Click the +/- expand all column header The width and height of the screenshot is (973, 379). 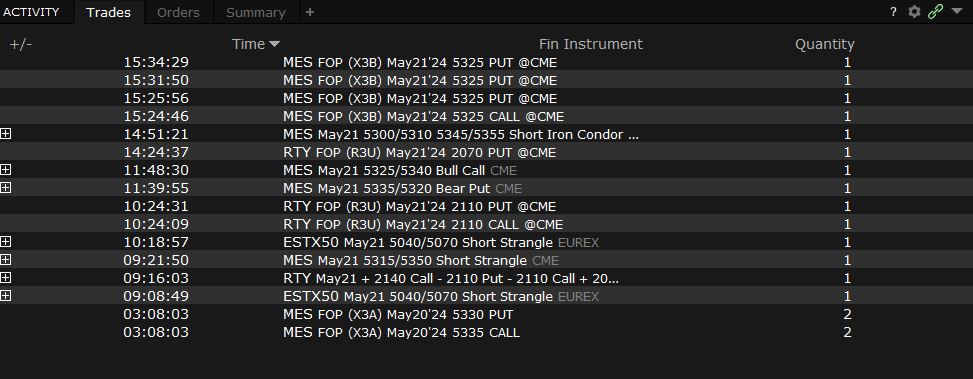20,44
